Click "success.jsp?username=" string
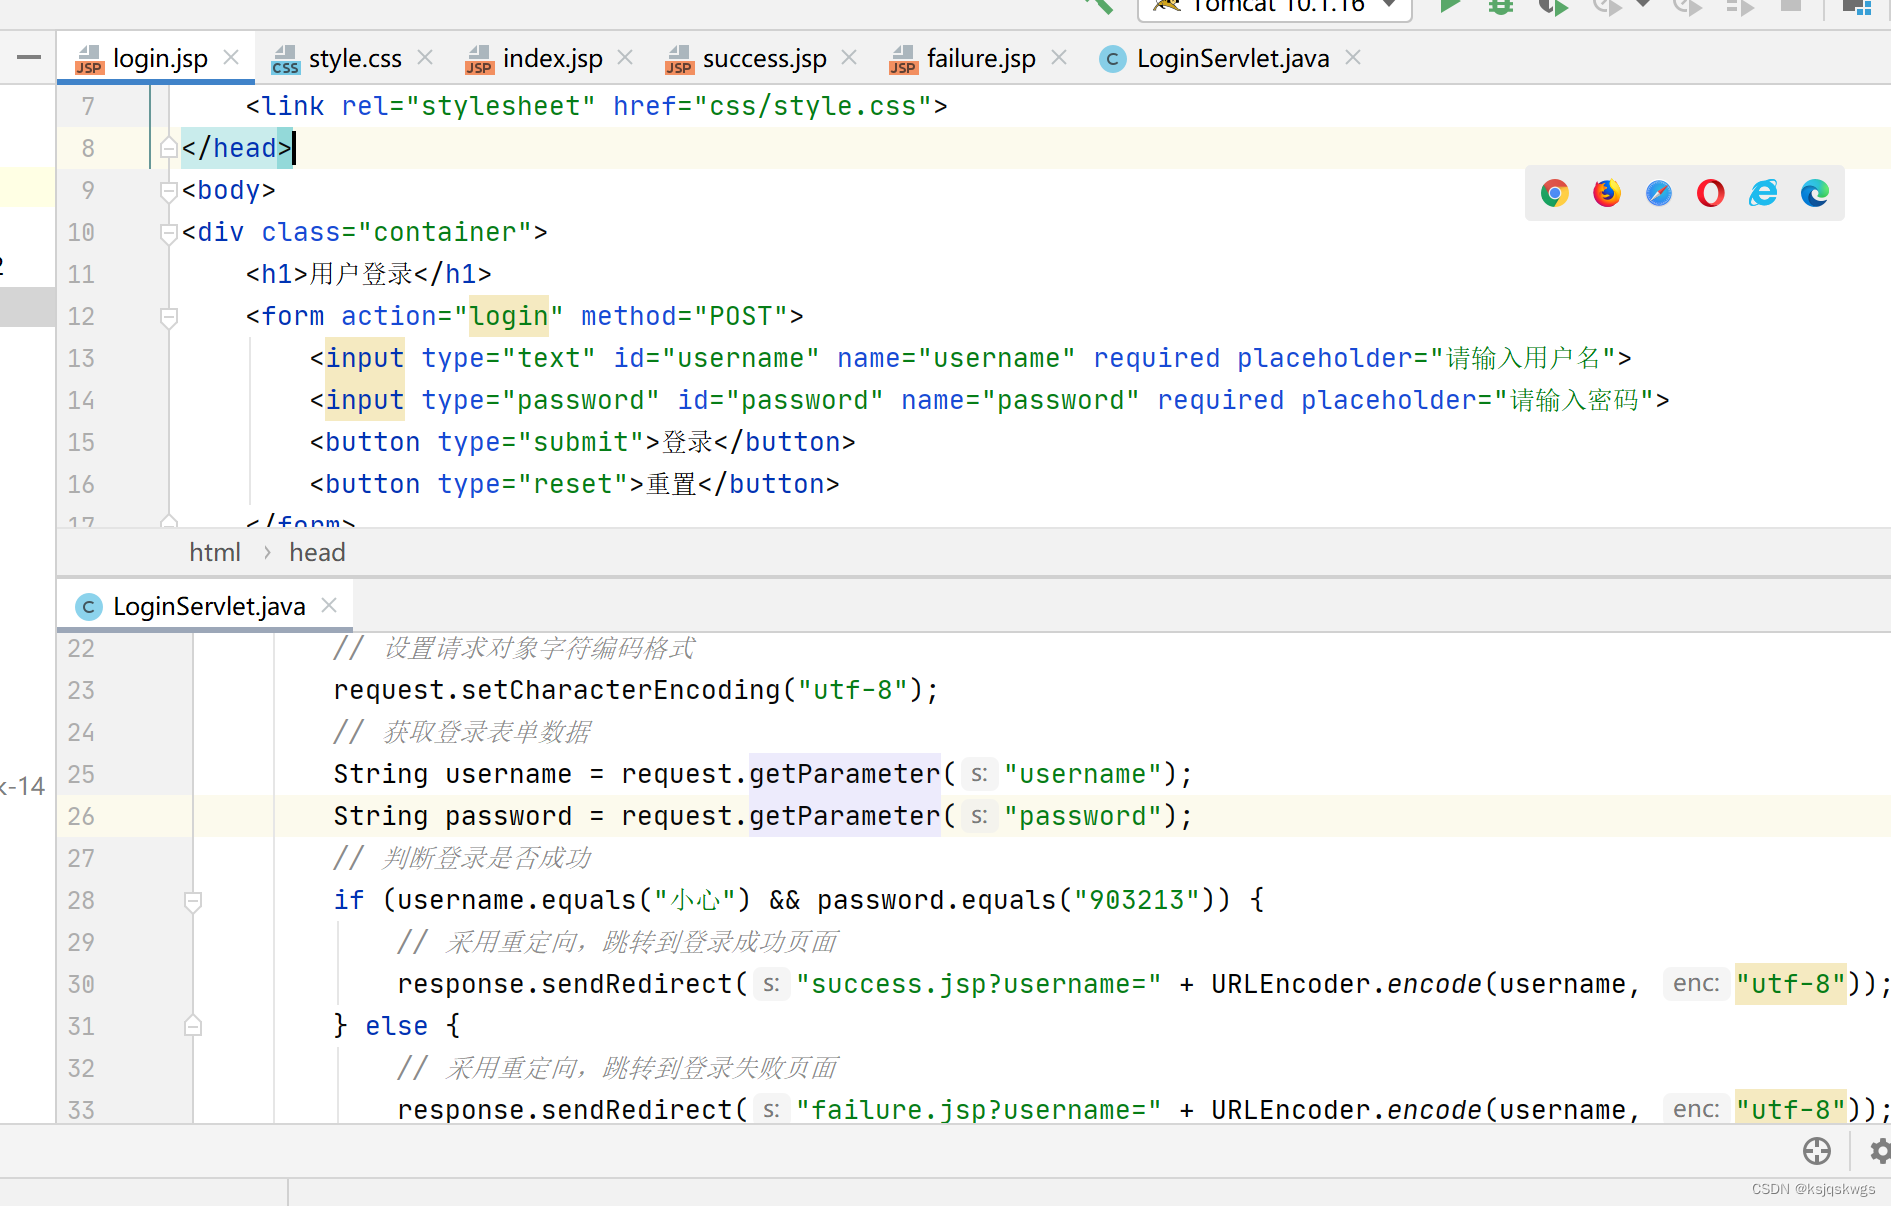Screen dimensions: 1891x1206 click(x=978, y=984)
